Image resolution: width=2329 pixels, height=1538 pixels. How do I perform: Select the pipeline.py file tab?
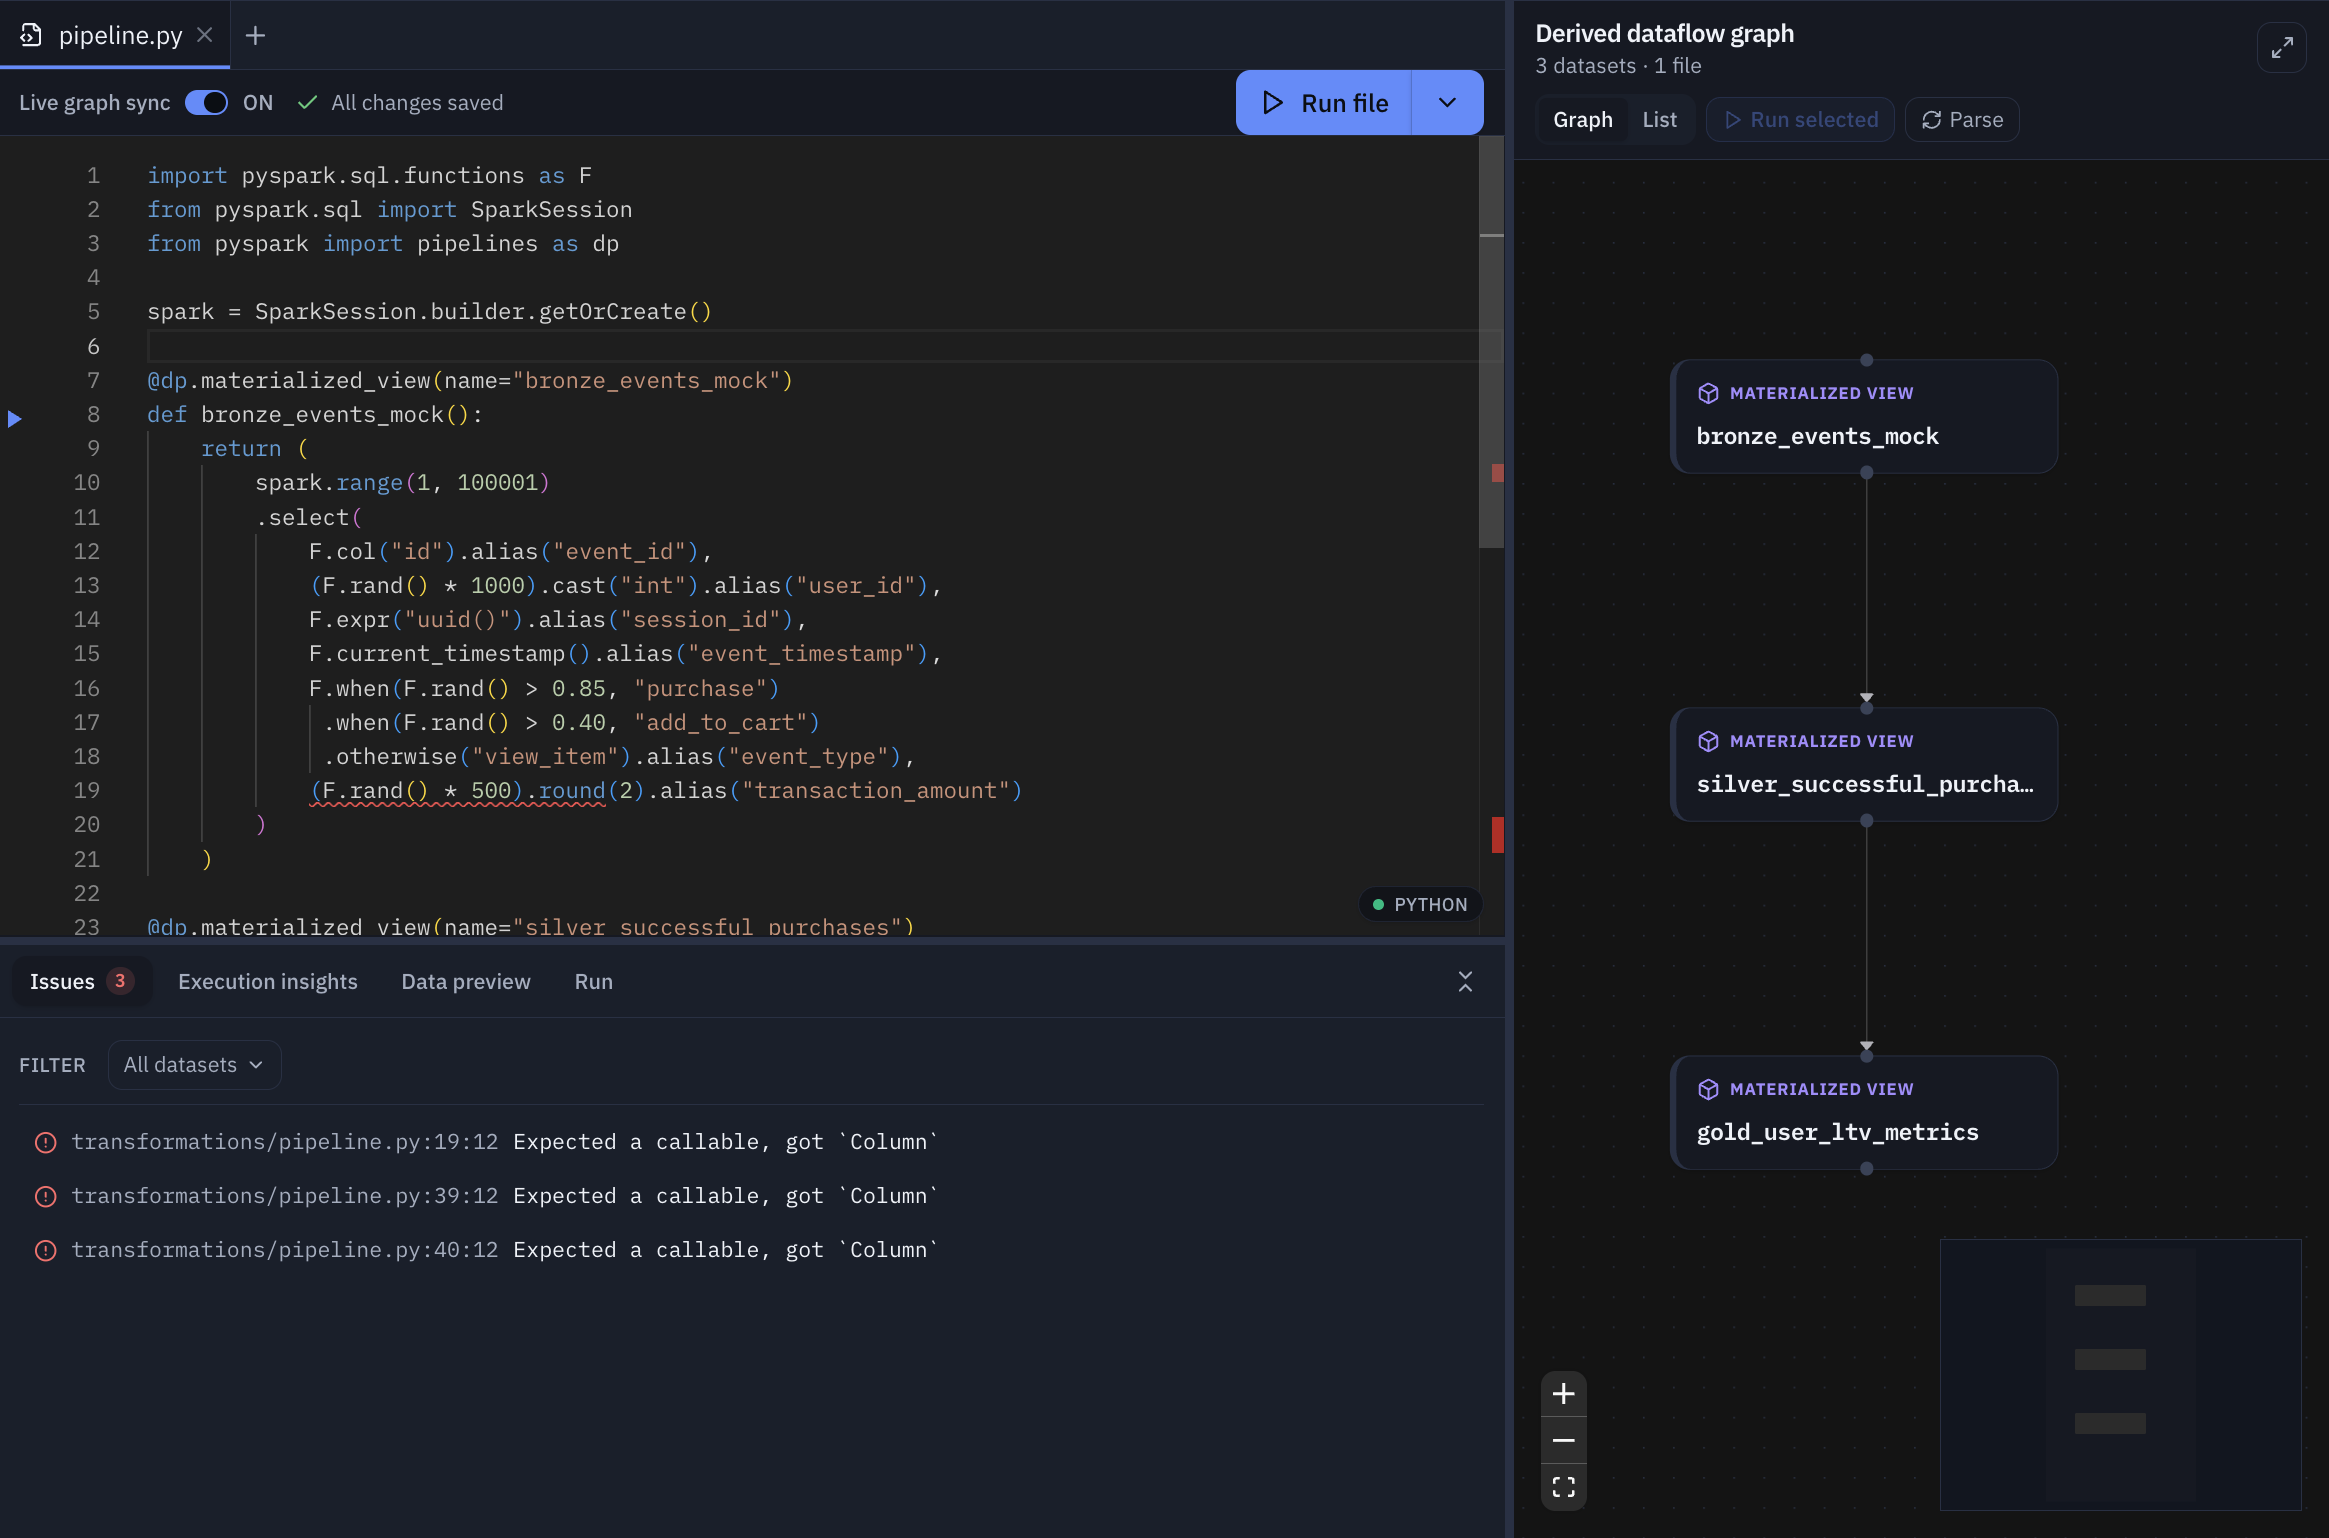(x=115, y=35)
